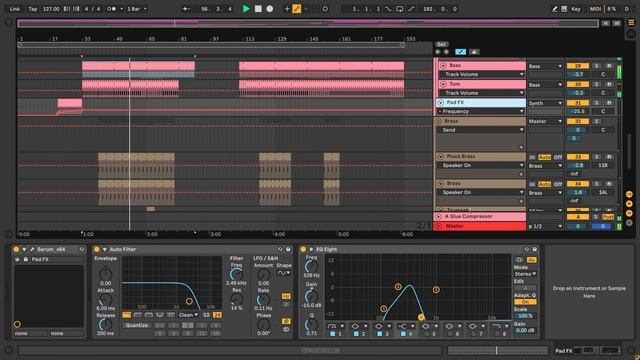Open Bass track's Track Volume chooser
Viewport: 640px width, 360px height.
click(482, 74)
